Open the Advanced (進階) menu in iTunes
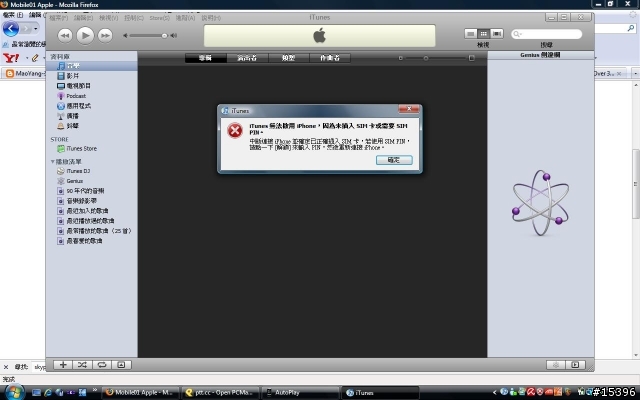This screenshot has height=400, width=640. pos(185,18)
